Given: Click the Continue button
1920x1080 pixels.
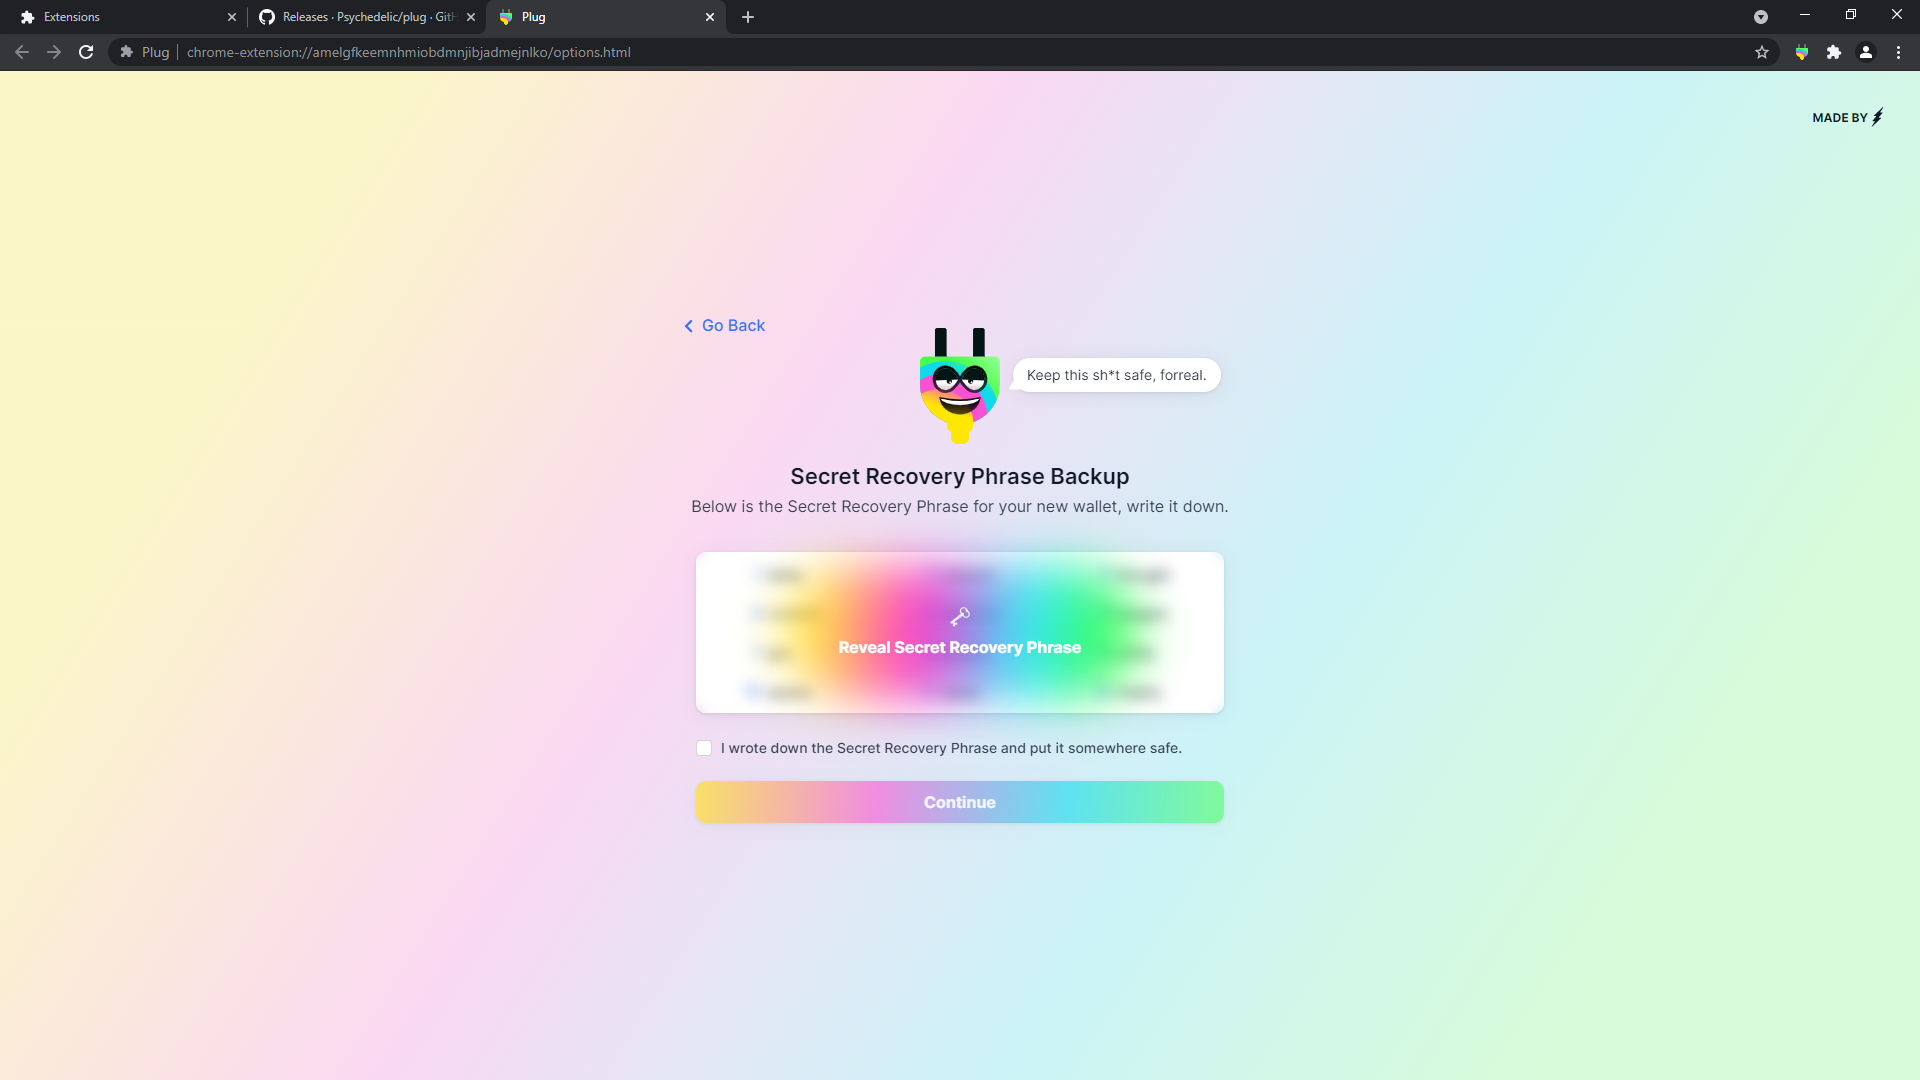Looking at the screenshot, I should pyautogui.click(x=959, y=802).
